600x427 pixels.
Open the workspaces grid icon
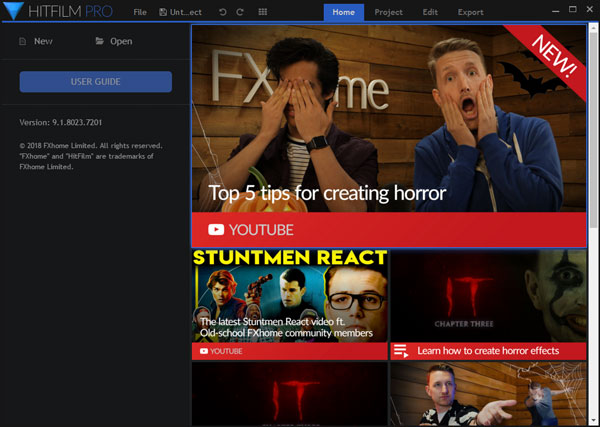[262, 12]
